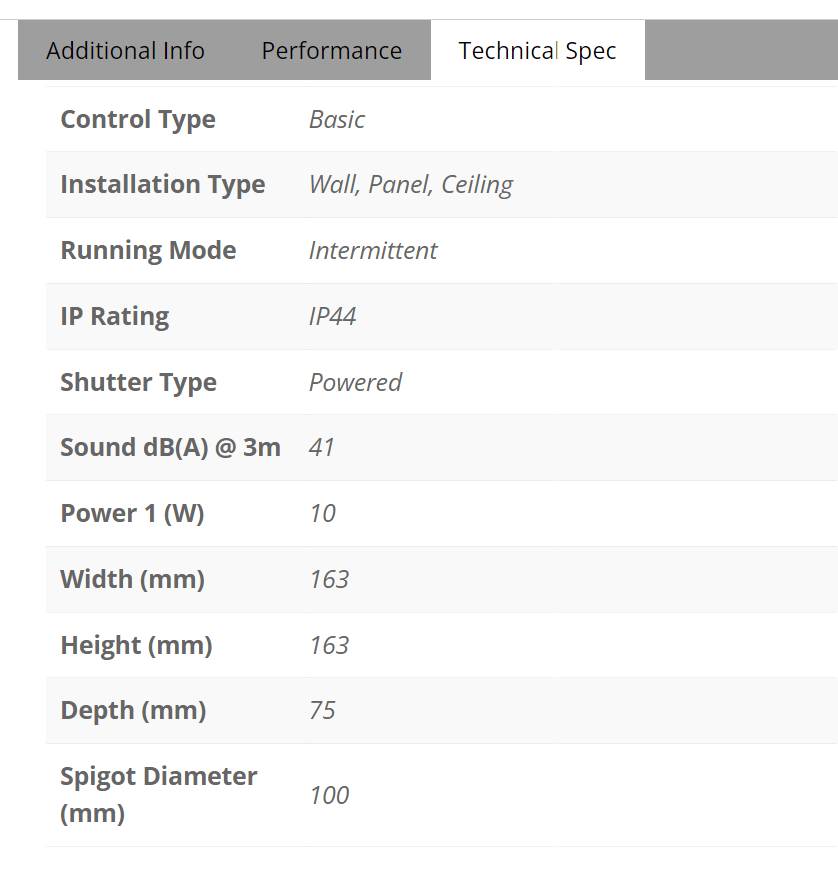Click the Intermittent value text
The height and width of the screenshot is (876, 838).
click(372, 251)
